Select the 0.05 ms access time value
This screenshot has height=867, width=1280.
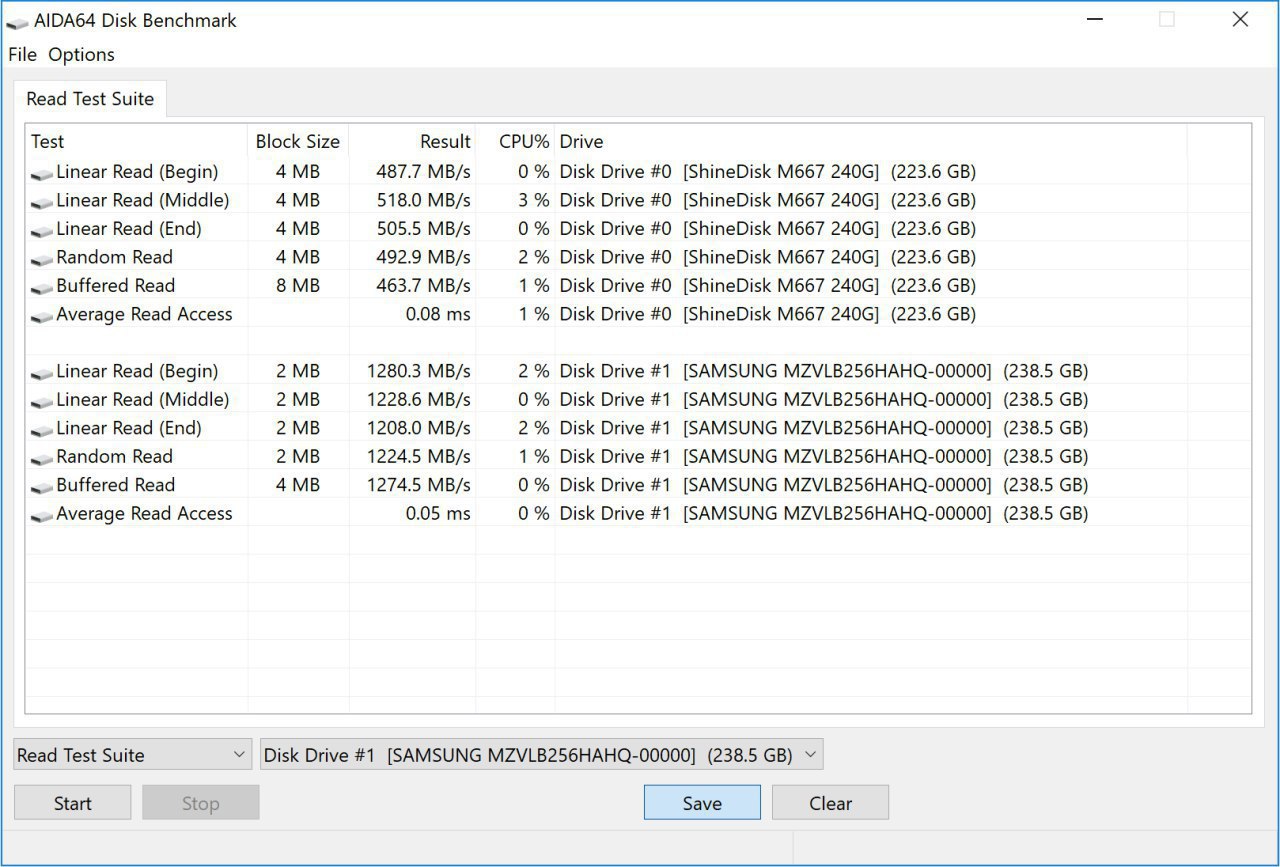438,513
